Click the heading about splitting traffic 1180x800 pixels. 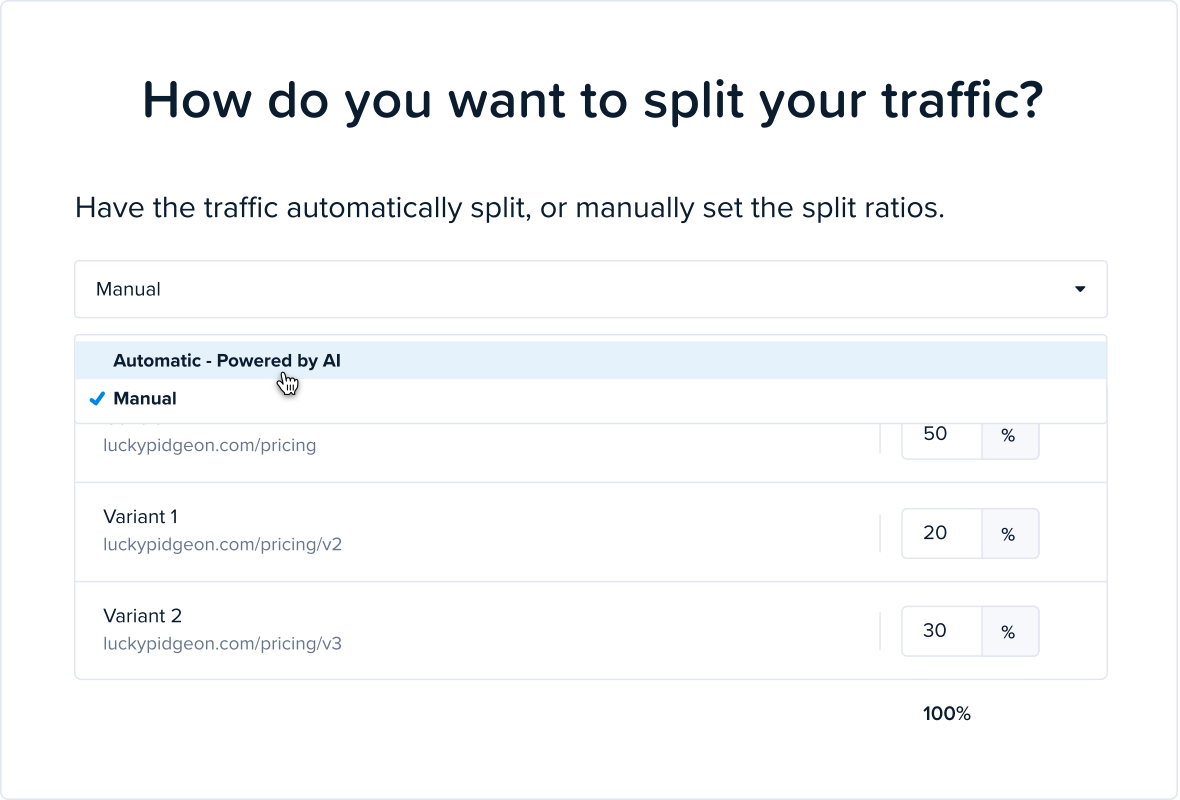pyautogui.click(x=593, y=100)
